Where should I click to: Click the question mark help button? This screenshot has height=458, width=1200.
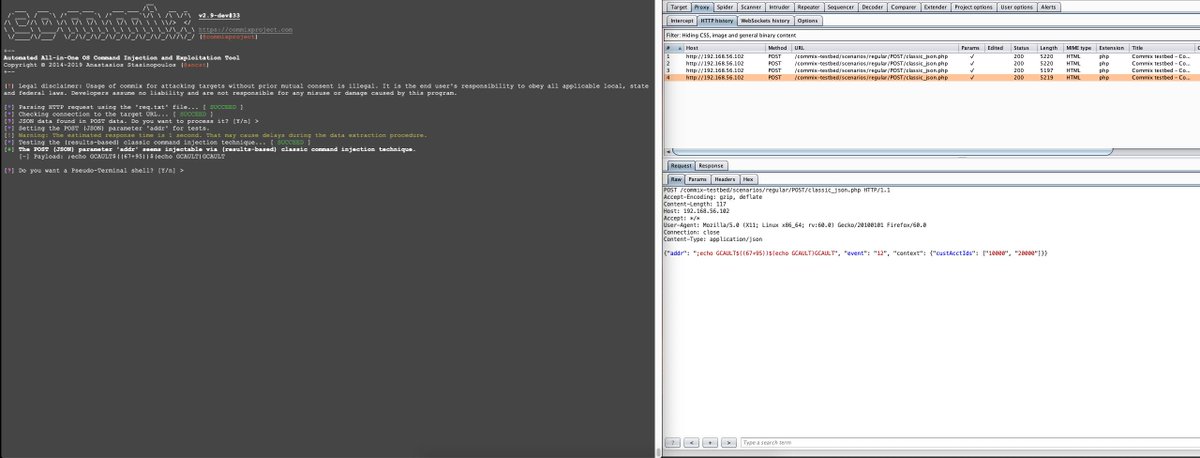[674, 441]
